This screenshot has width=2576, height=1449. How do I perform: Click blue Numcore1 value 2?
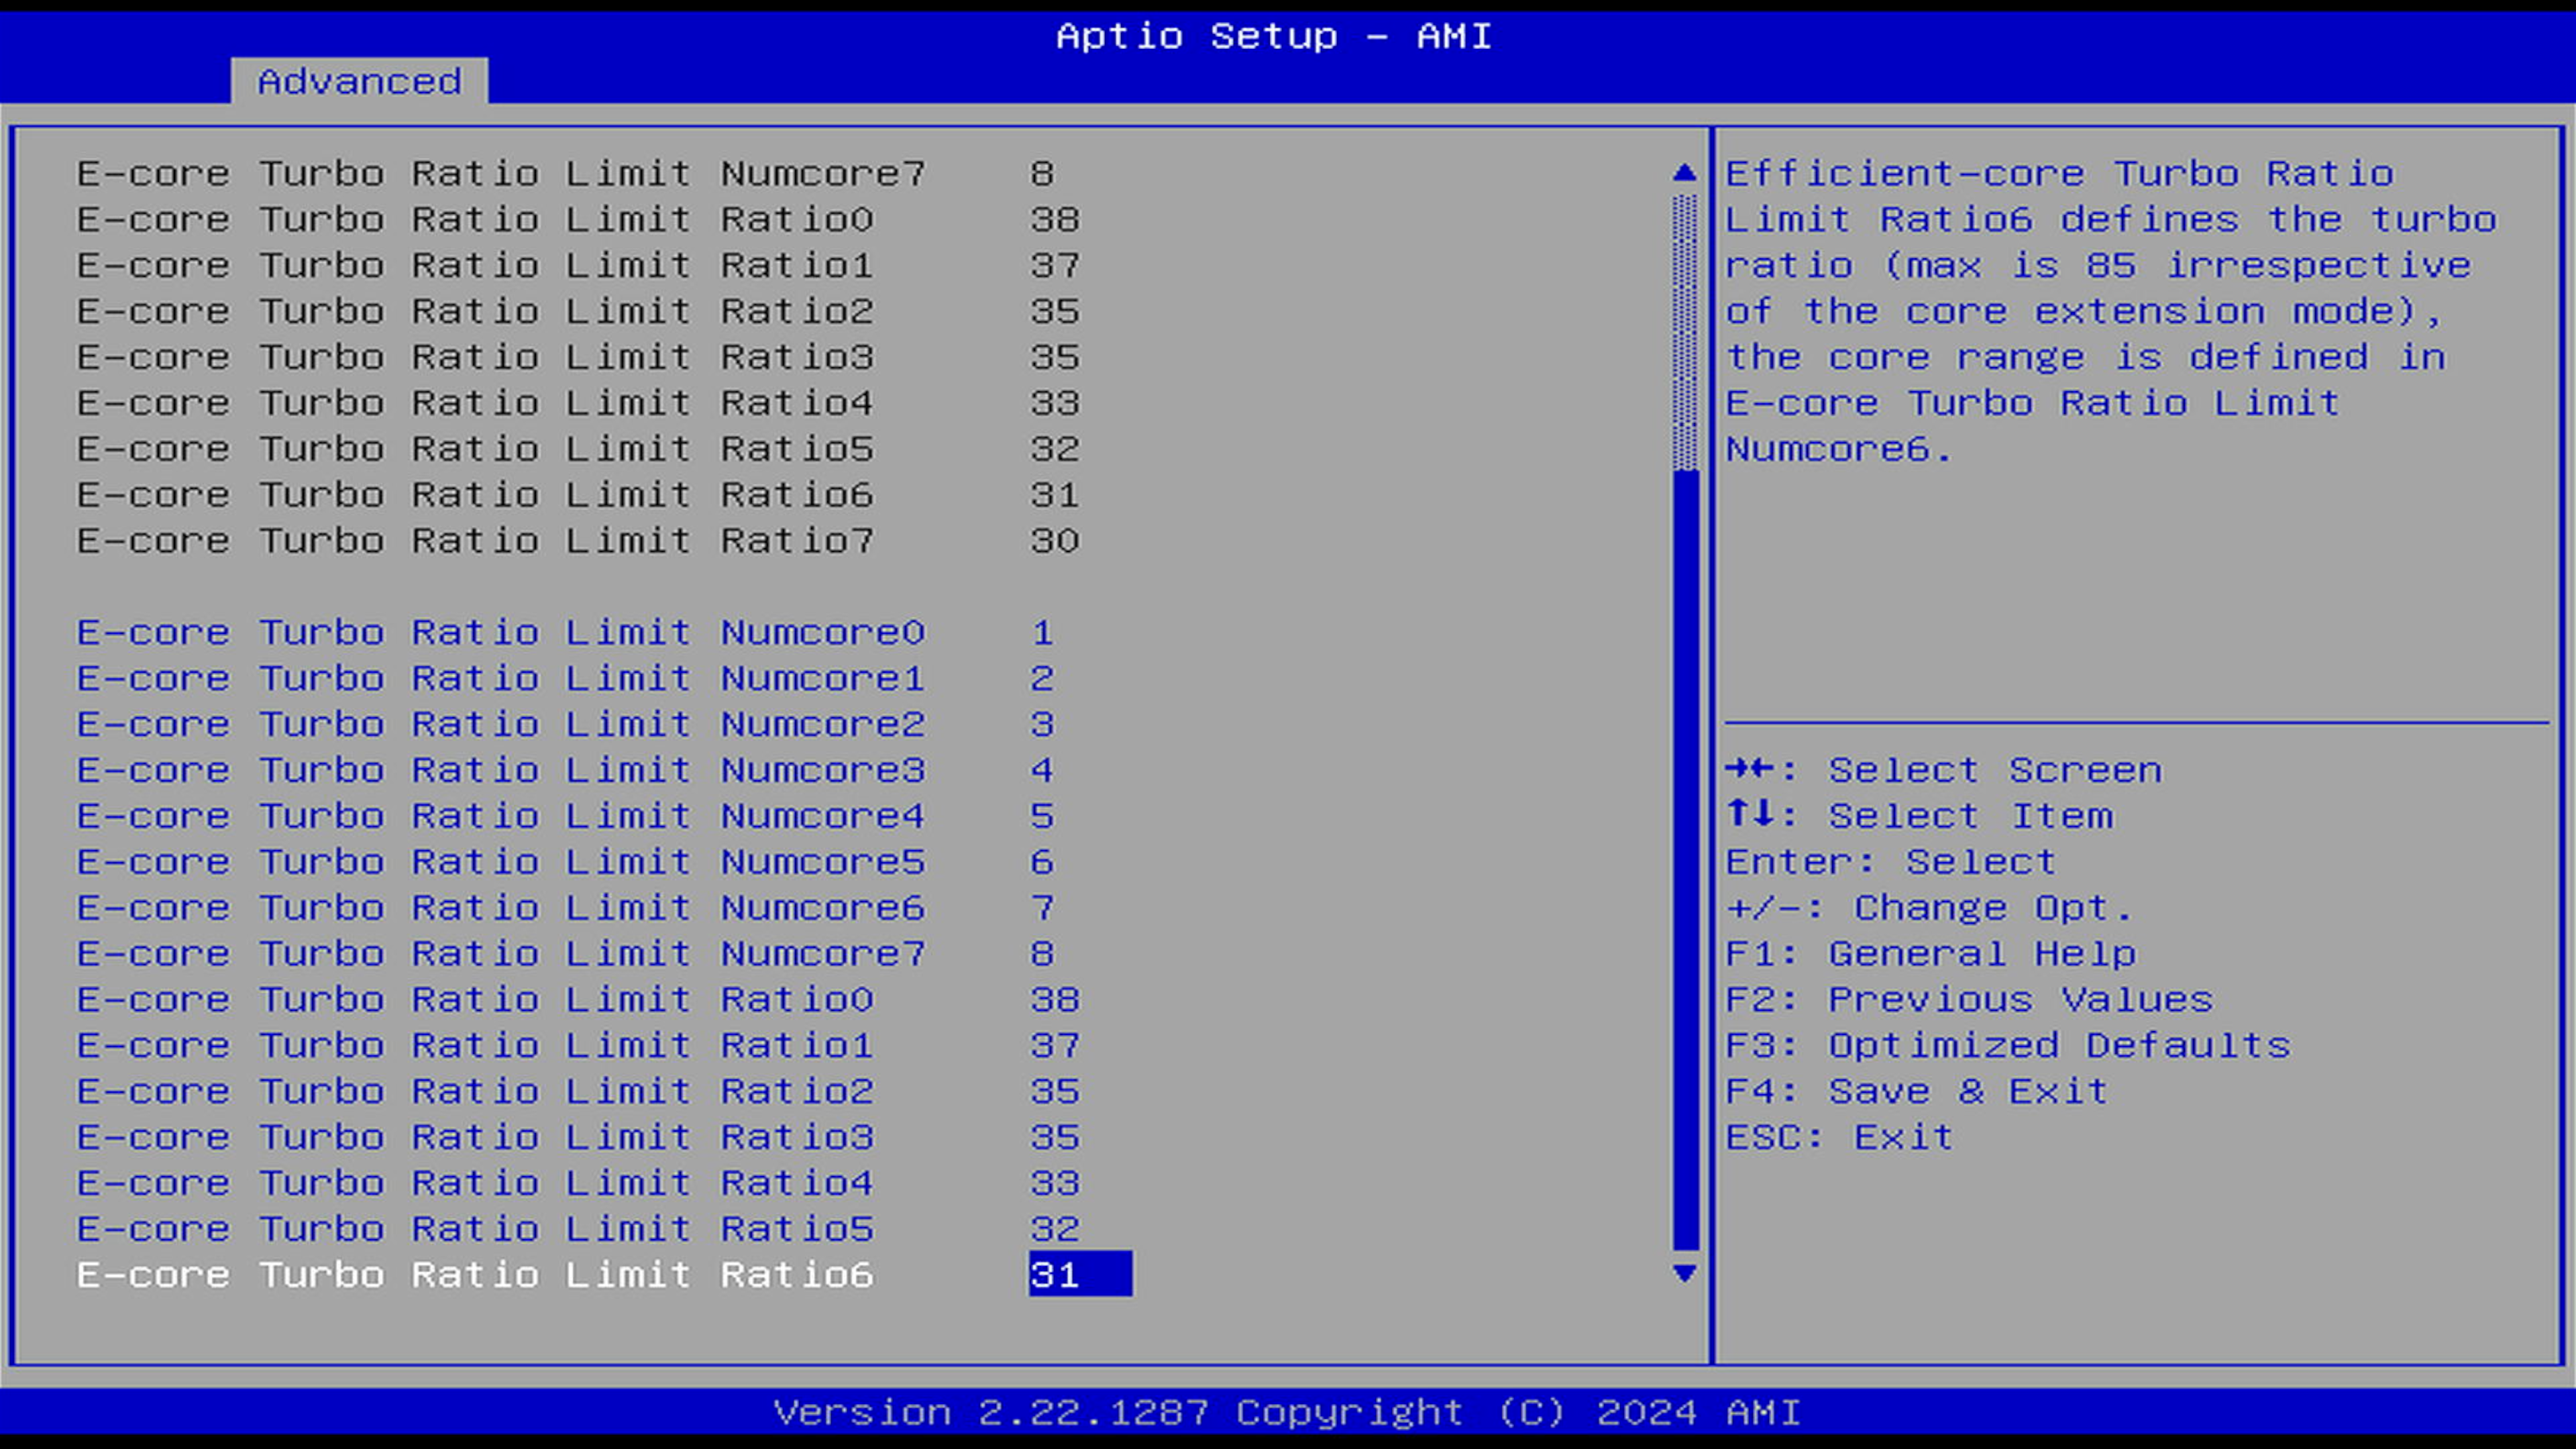tap(1042, 679)
